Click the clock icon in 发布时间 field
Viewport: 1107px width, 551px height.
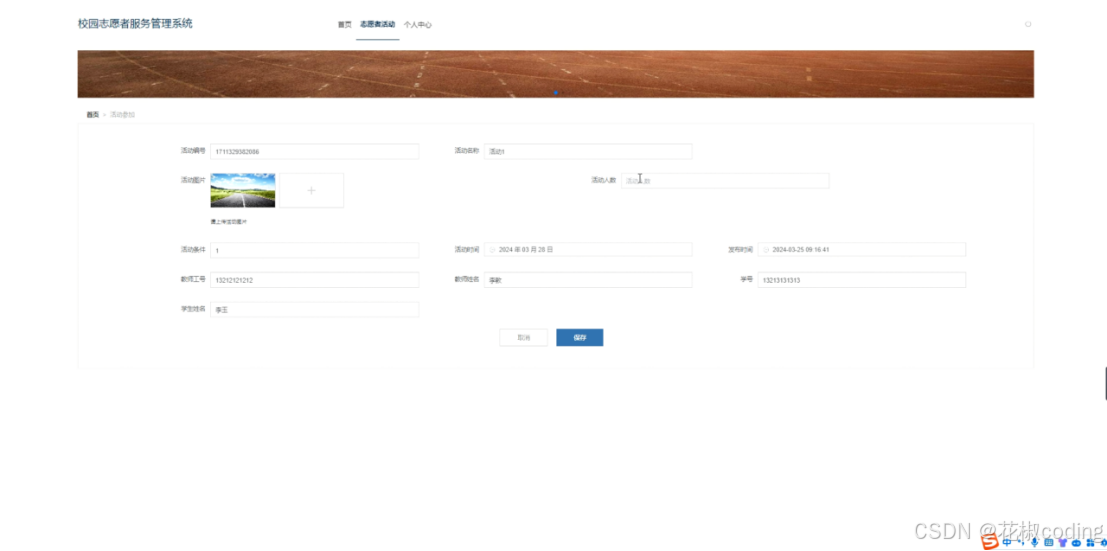pos(766,250)
